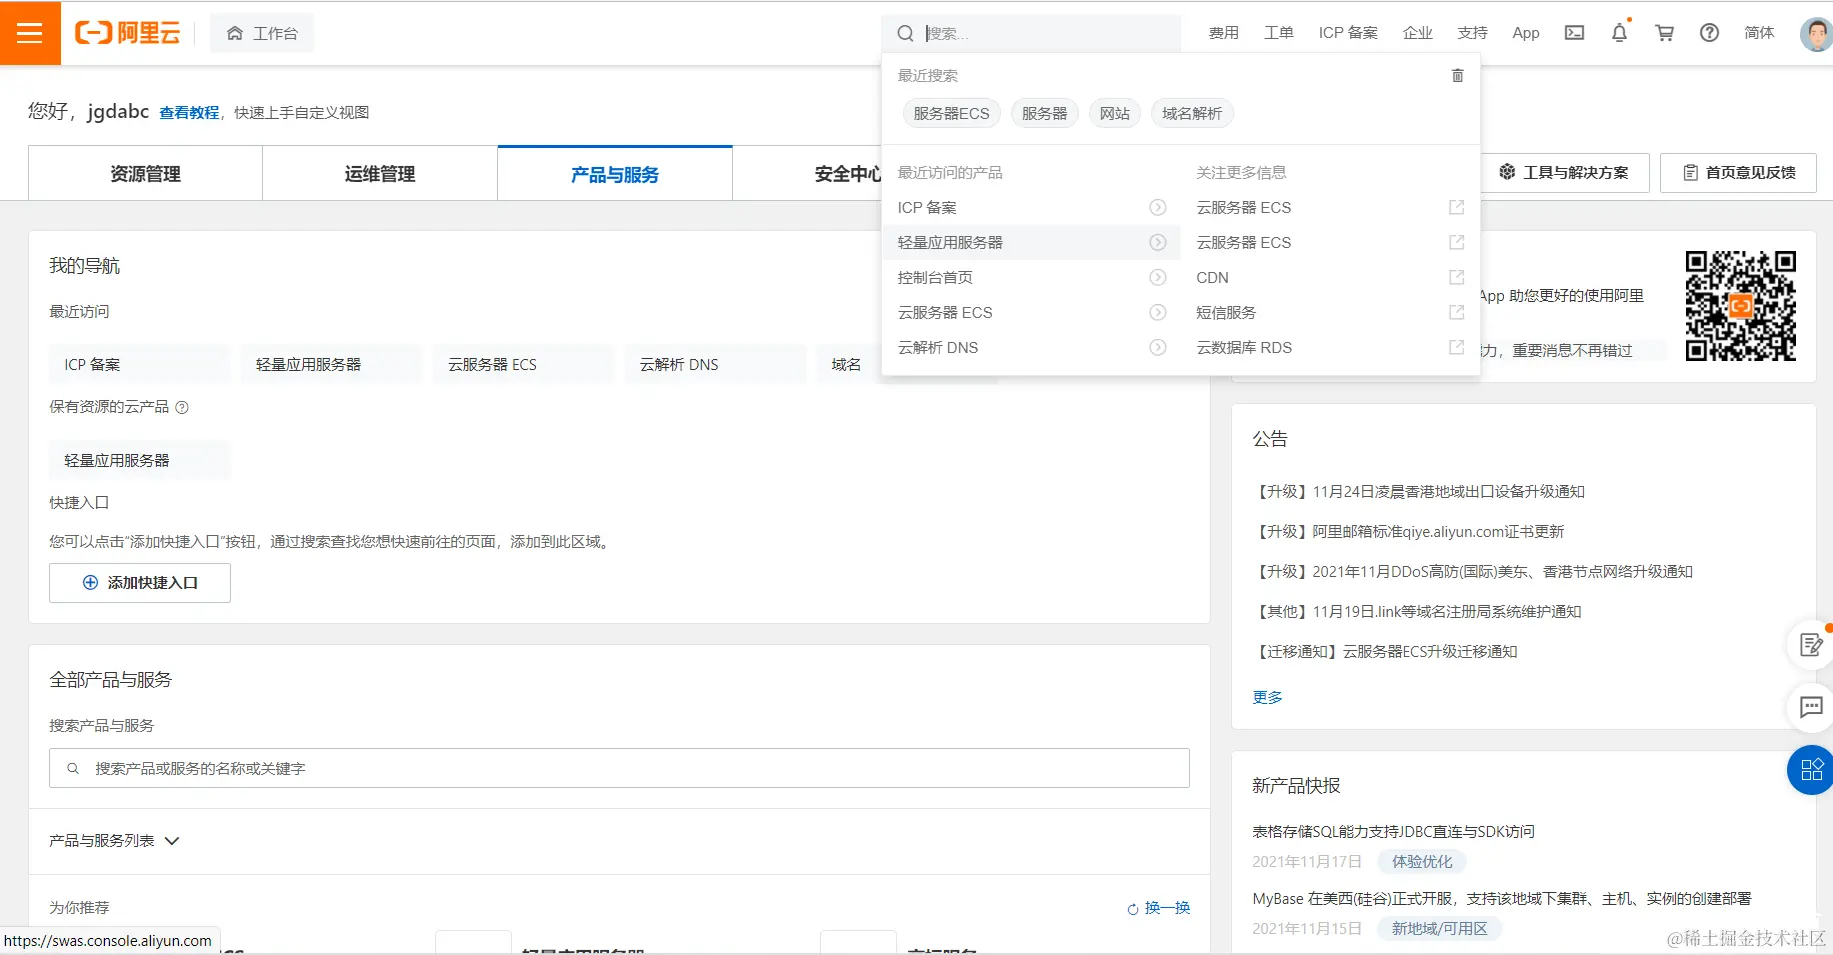This screenshot has width=1833, height=955.
Task: Switch to the 资源管理 tab
Action: 144,173
